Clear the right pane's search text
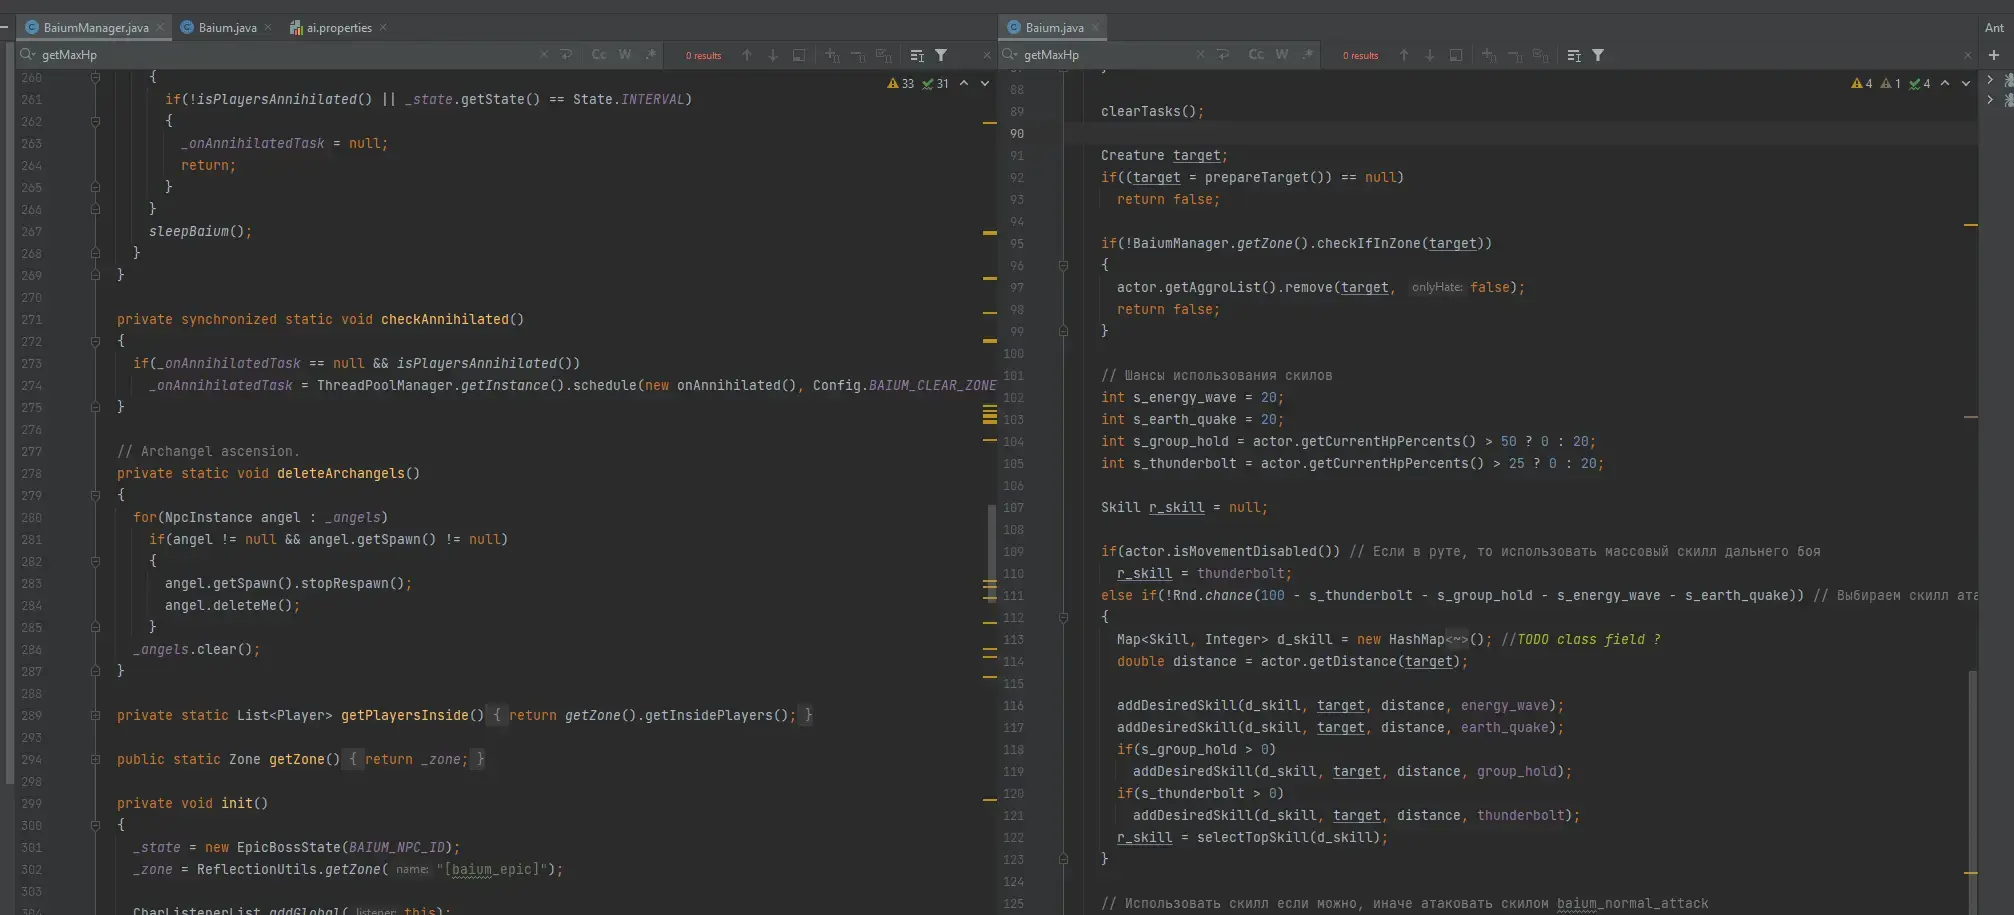 tap(1200, 55)
